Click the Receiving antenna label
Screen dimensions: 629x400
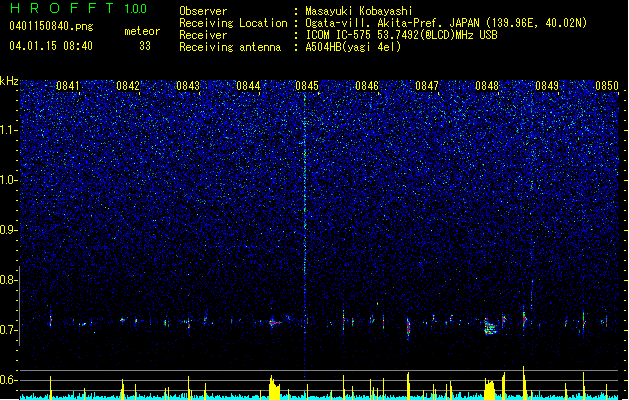tap(230, 47)
